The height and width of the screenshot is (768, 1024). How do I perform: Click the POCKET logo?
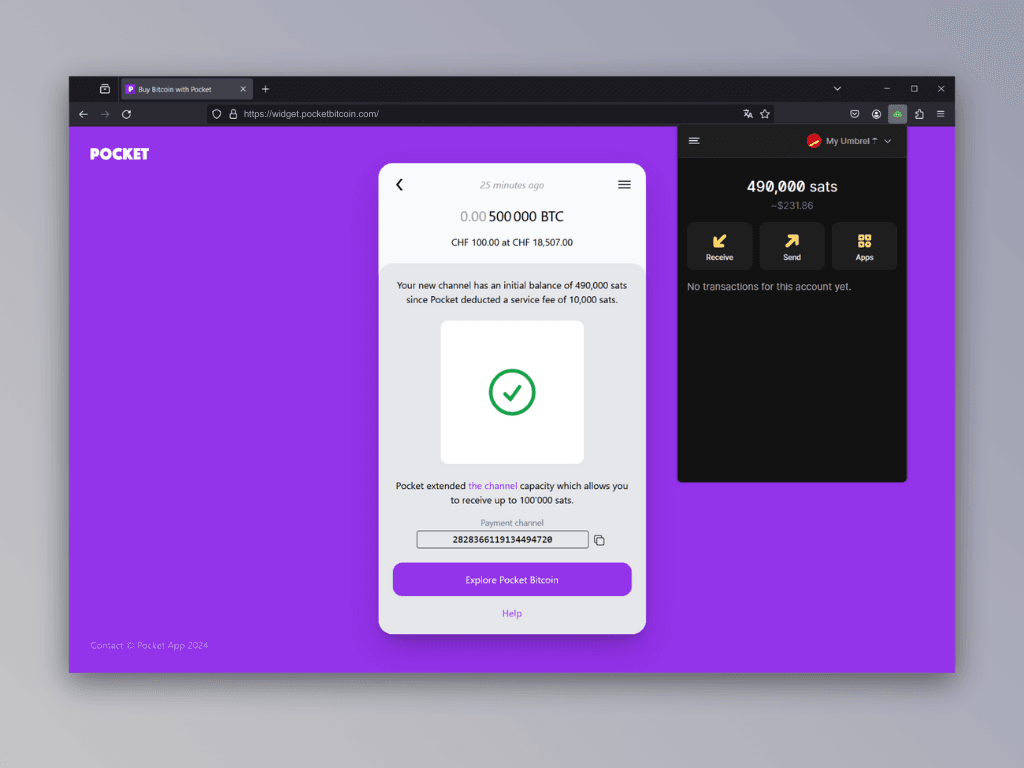(120, 154)
